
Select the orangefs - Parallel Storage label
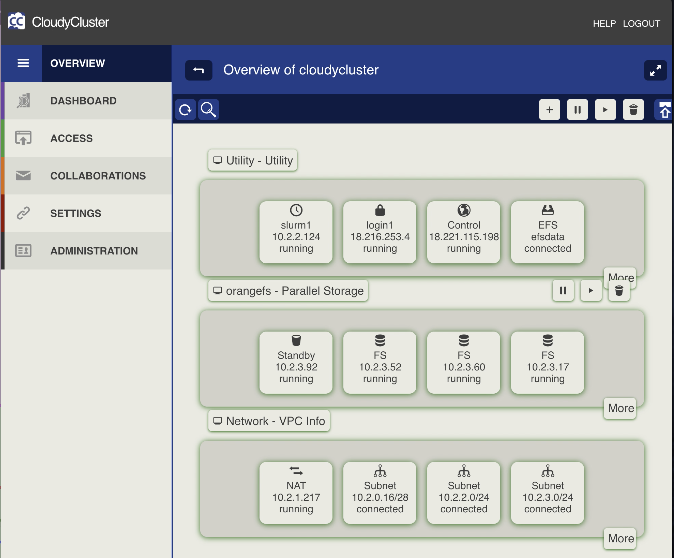coord(288,291)
